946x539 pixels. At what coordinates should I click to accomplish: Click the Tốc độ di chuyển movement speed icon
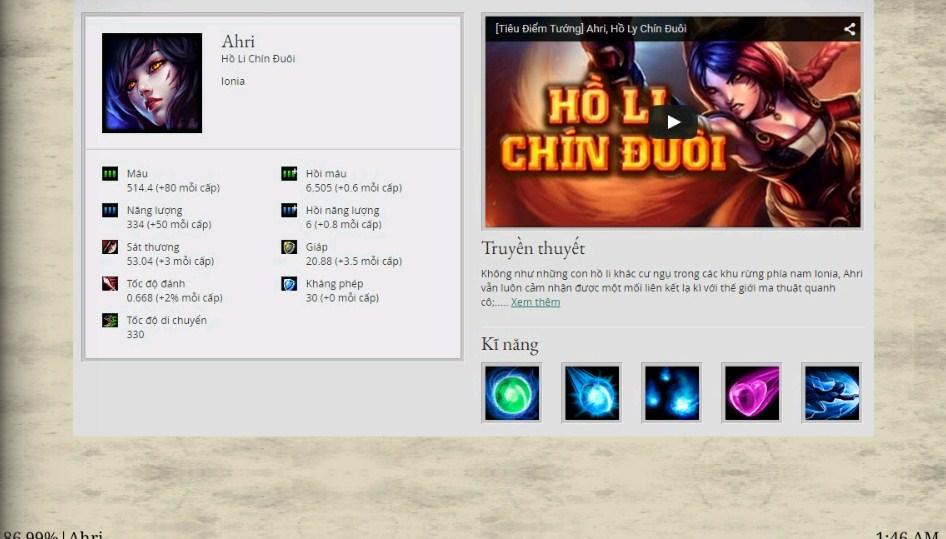point(110,321)
